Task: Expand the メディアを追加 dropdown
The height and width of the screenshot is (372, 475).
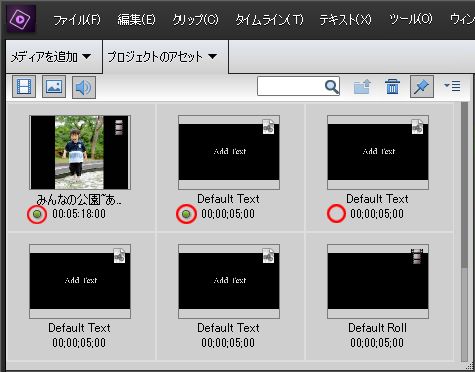Action: point(51,57)
